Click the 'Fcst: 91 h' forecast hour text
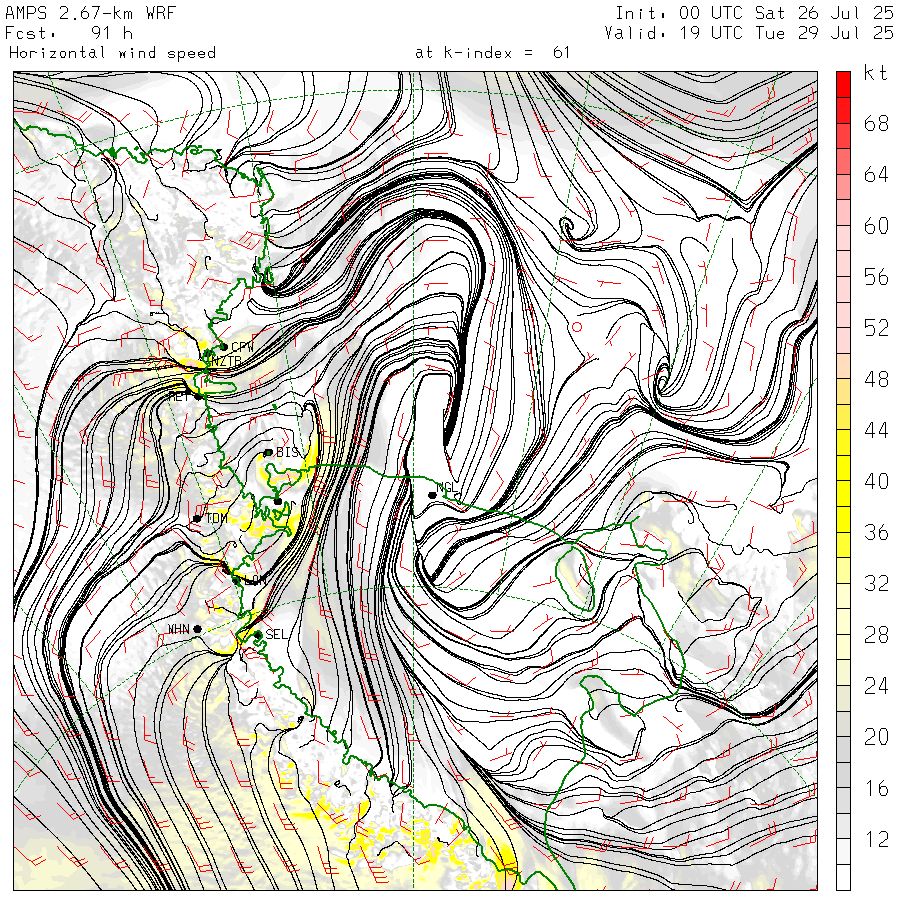Screen dimensions: 900x900 69,33
